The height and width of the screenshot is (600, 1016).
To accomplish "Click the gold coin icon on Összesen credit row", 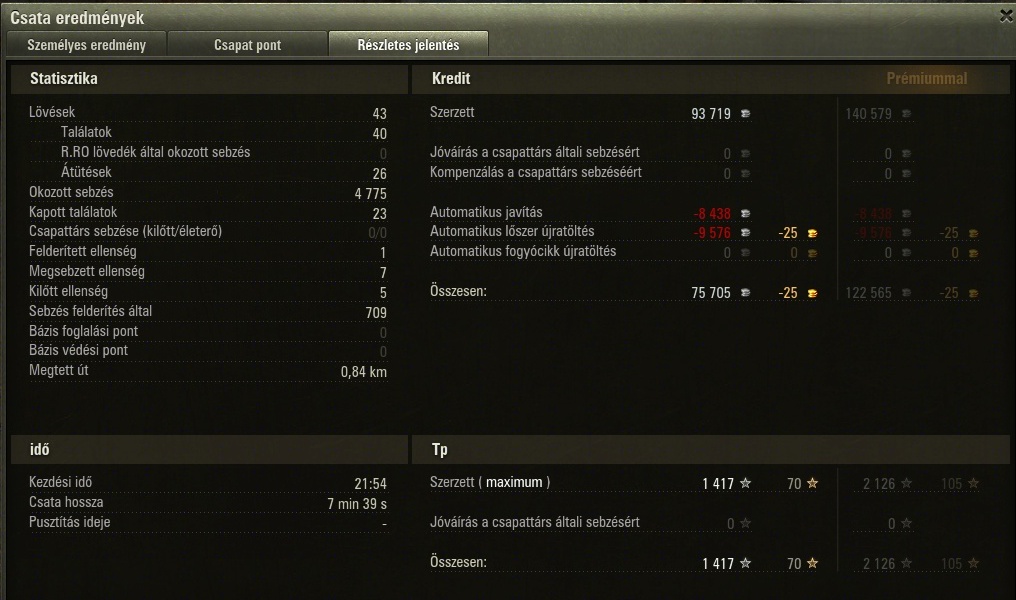I will tap(812, 293).
